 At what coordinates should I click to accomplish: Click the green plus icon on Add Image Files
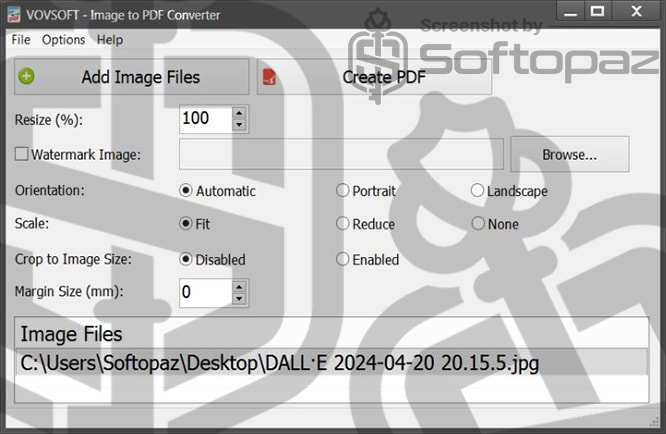coord(26,76)
